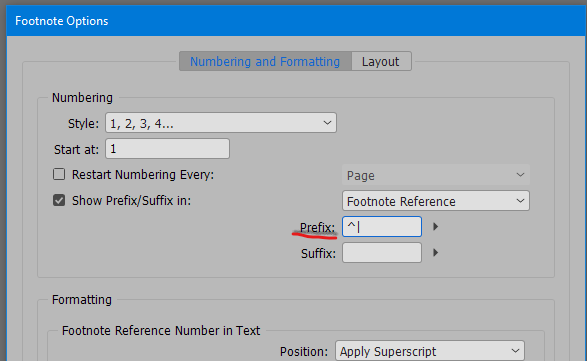Open the Page restart interval dropdown

436,175
